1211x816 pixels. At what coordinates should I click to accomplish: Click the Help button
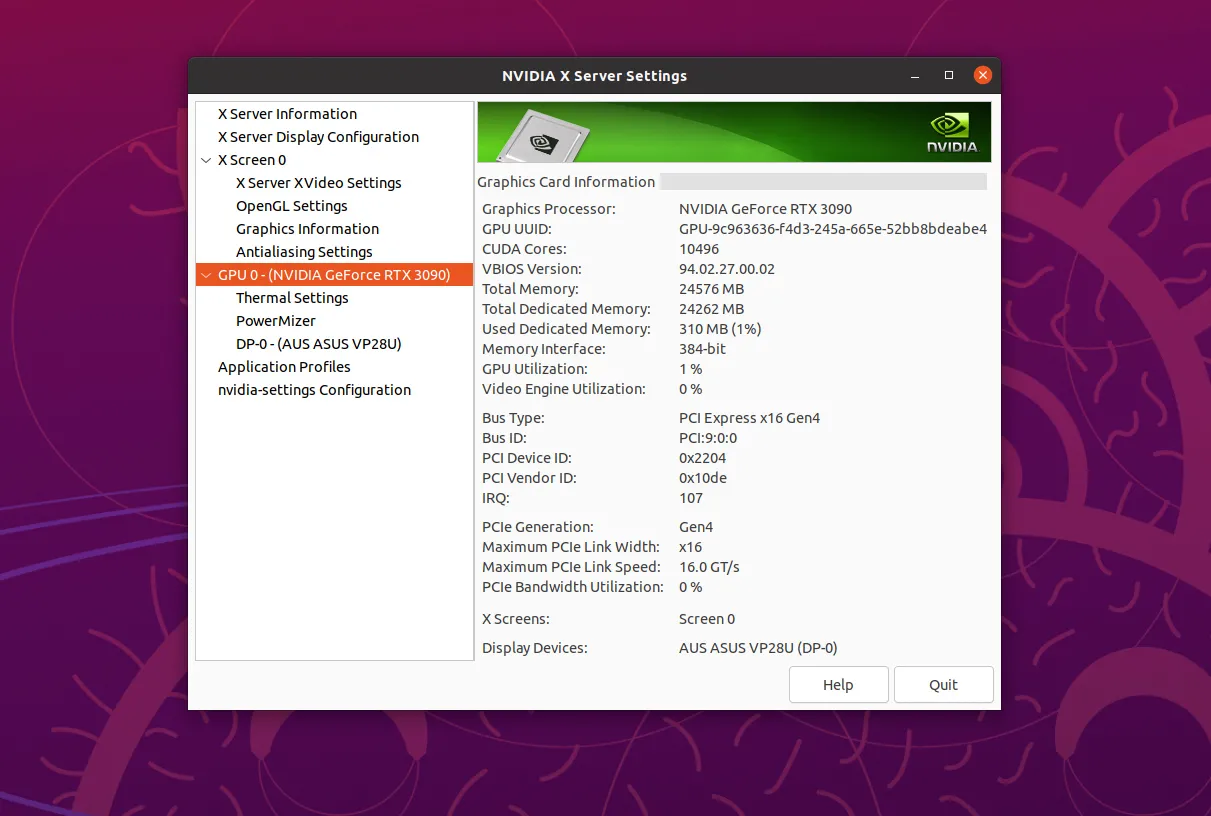coord(838,685)
